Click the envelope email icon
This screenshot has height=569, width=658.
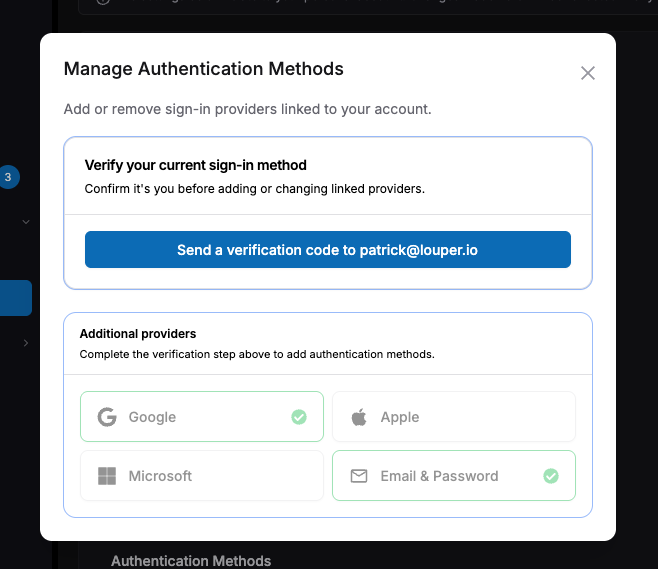tap(359, 476)
